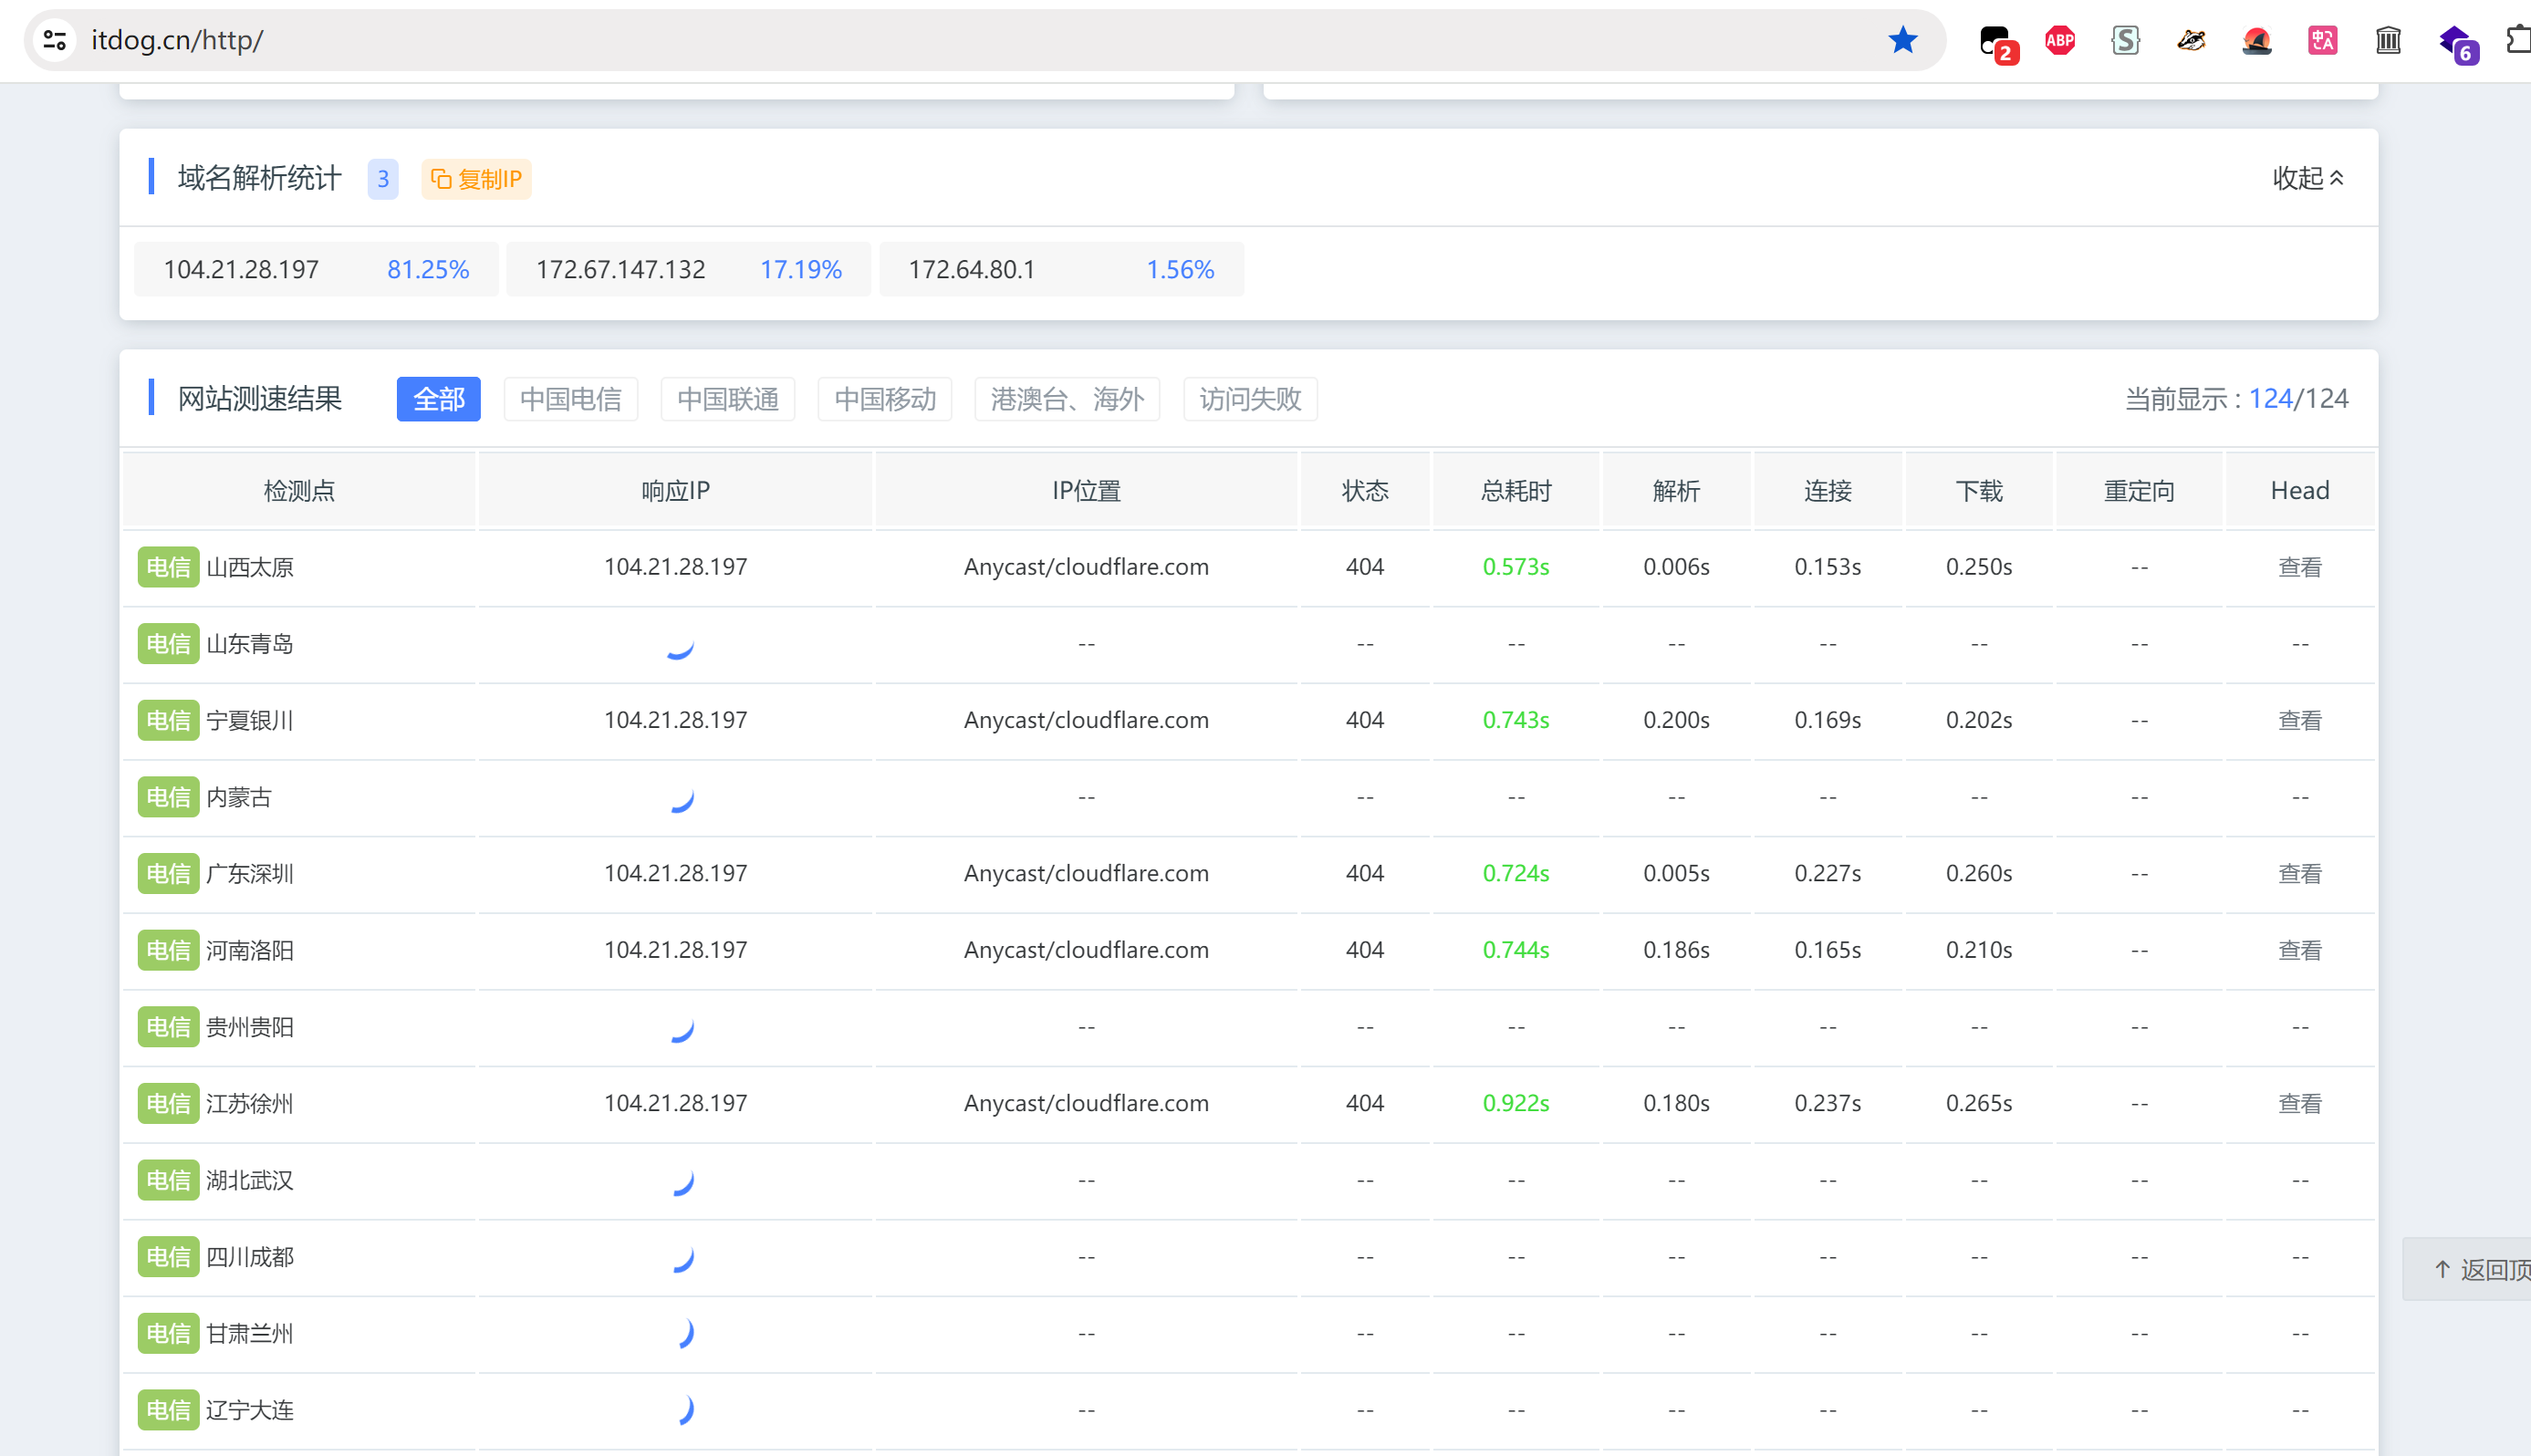Click the 电信 tag of 内蒙古
Image resolution: width=2531 pixels, height=1456 pixels.
tap(168, 797)
